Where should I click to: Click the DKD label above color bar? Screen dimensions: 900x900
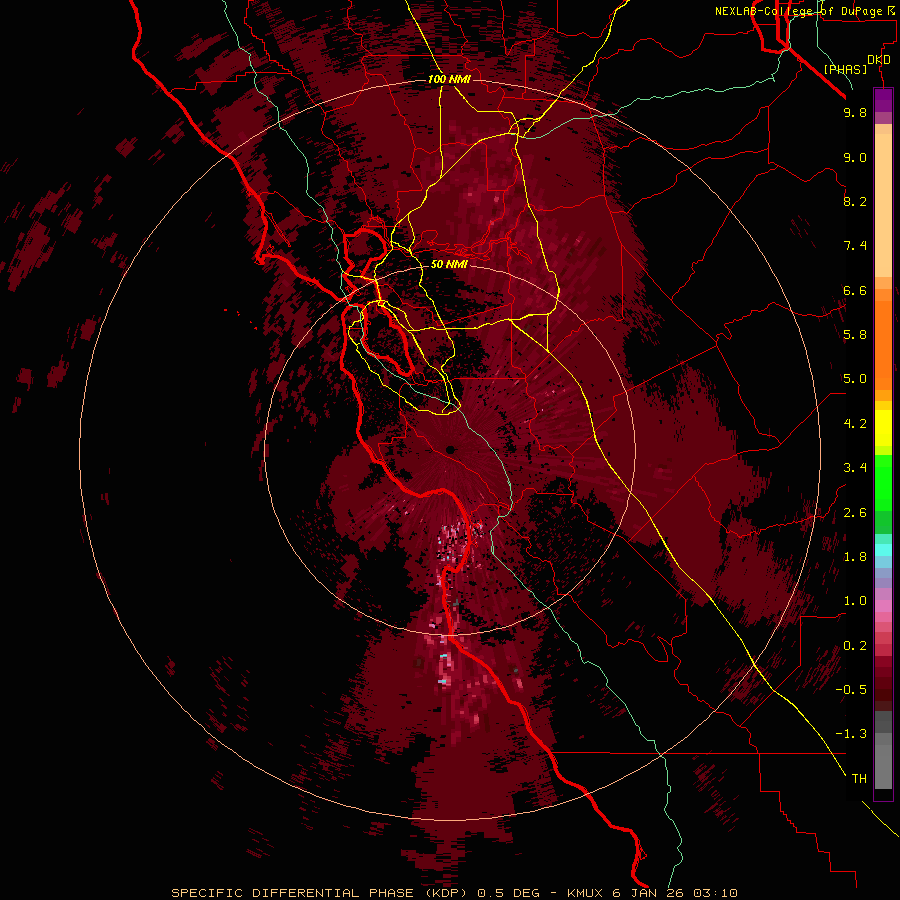coord(878,60)
